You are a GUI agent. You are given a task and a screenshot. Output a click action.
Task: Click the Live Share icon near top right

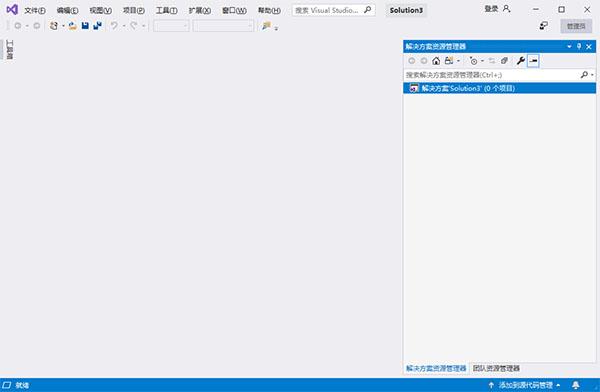(543, 26)
